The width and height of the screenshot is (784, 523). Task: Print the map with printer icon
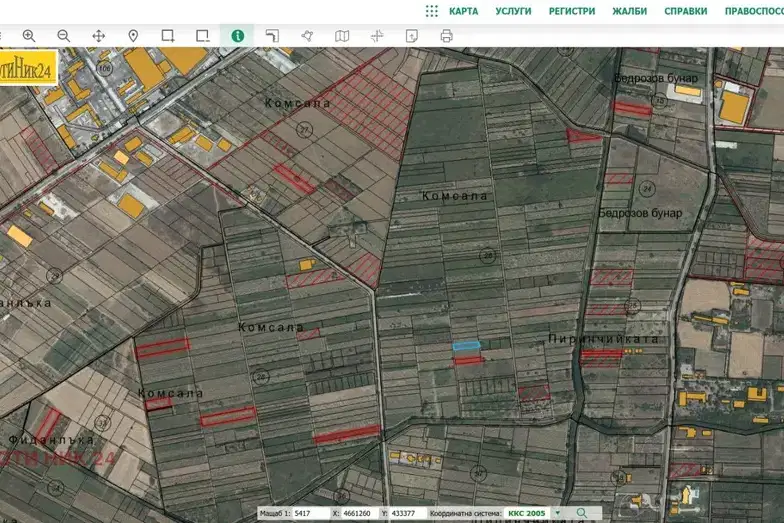[x=446, y=36]
